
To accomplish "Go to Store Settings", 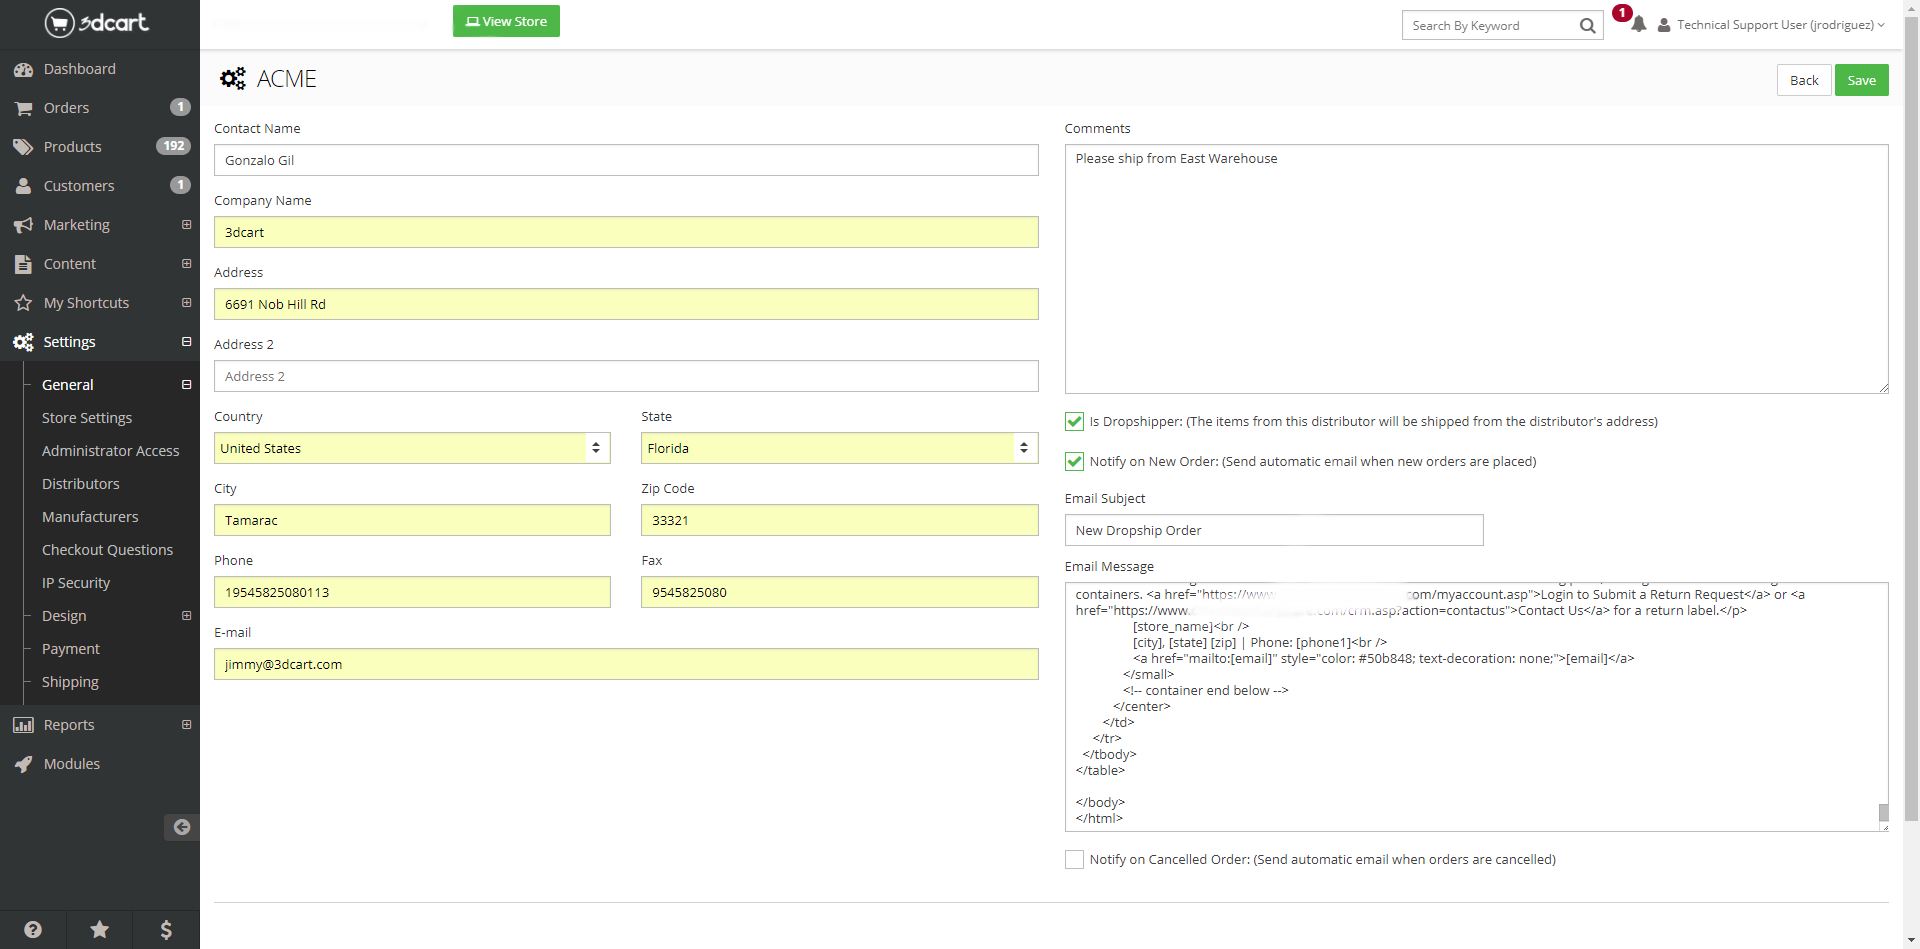I will click(87, 418).
